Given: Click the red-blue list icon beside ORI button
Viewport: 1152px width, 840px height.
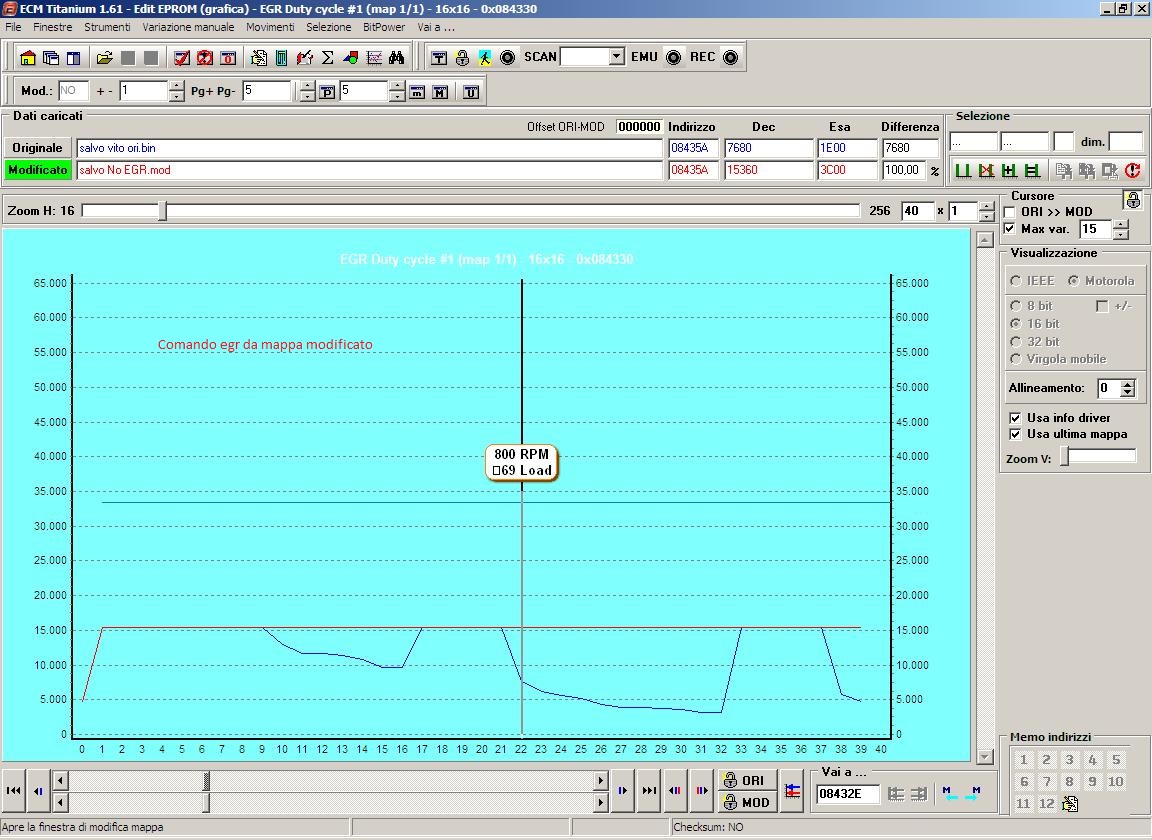Looking at the screenshot, I should click(x=792, y=791).
